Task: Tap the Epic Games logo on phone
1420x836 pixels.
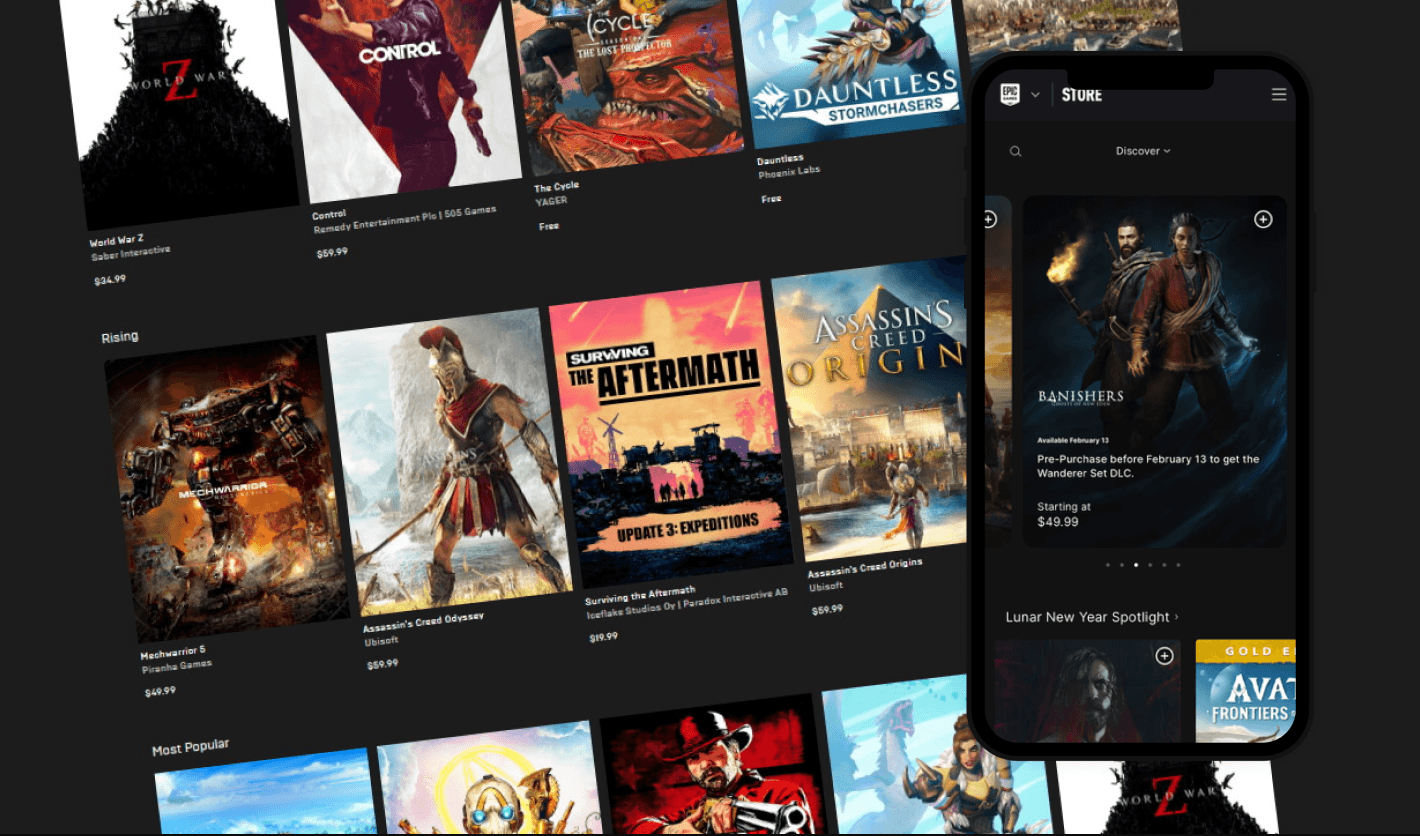Action: (x=1009, y=94)
